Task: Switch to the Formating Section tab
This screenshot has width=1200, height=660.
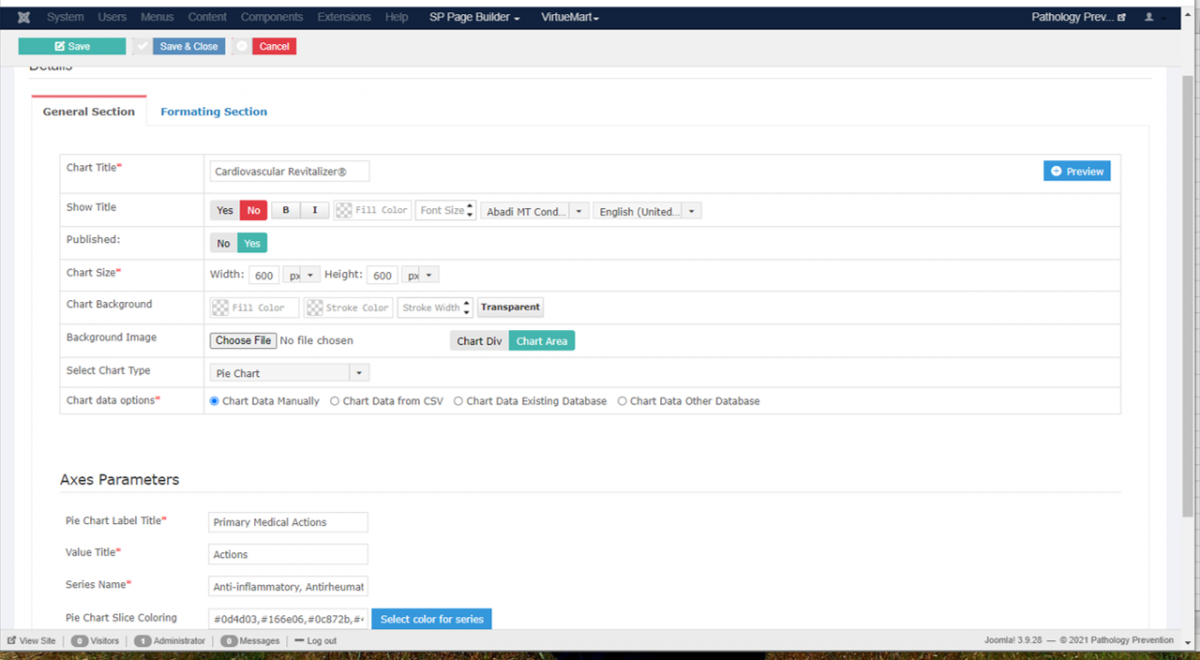Action: (x=213, y=111)
